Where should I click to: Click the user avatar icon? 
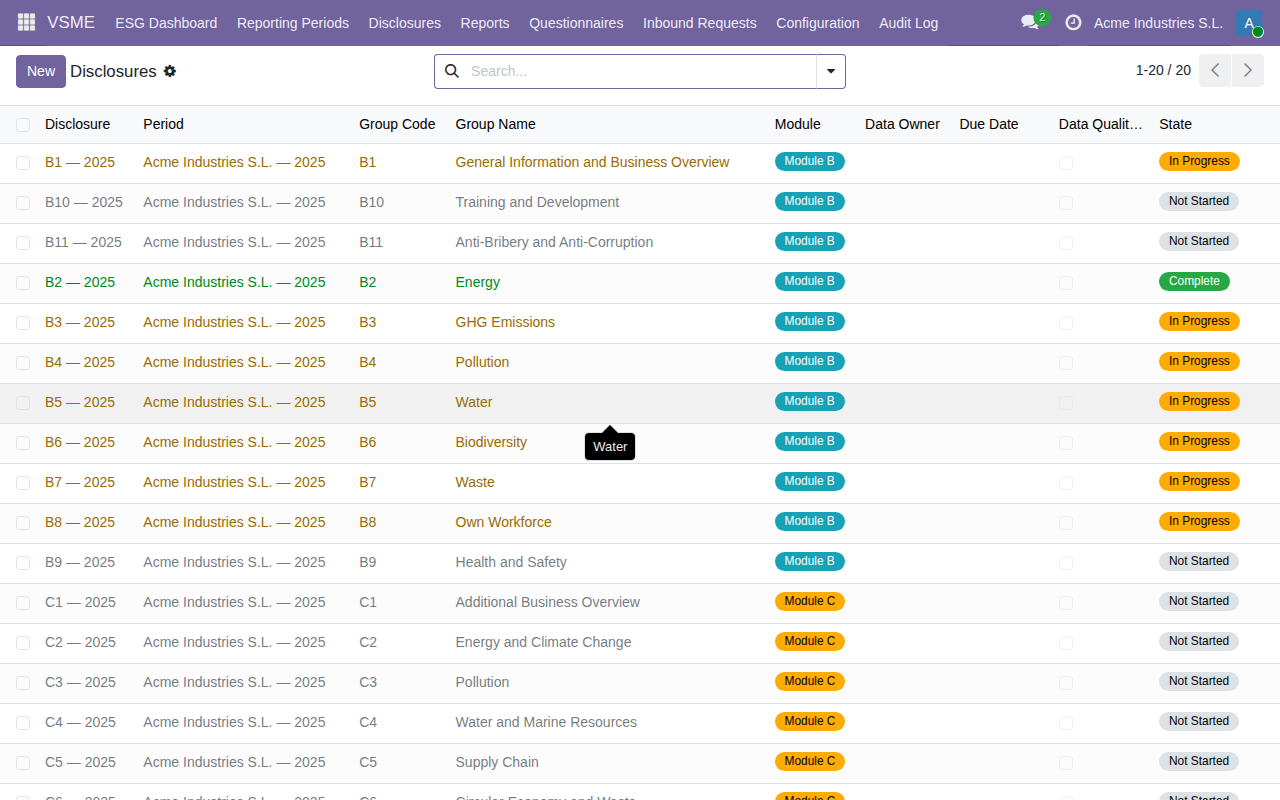point(1249,22)
